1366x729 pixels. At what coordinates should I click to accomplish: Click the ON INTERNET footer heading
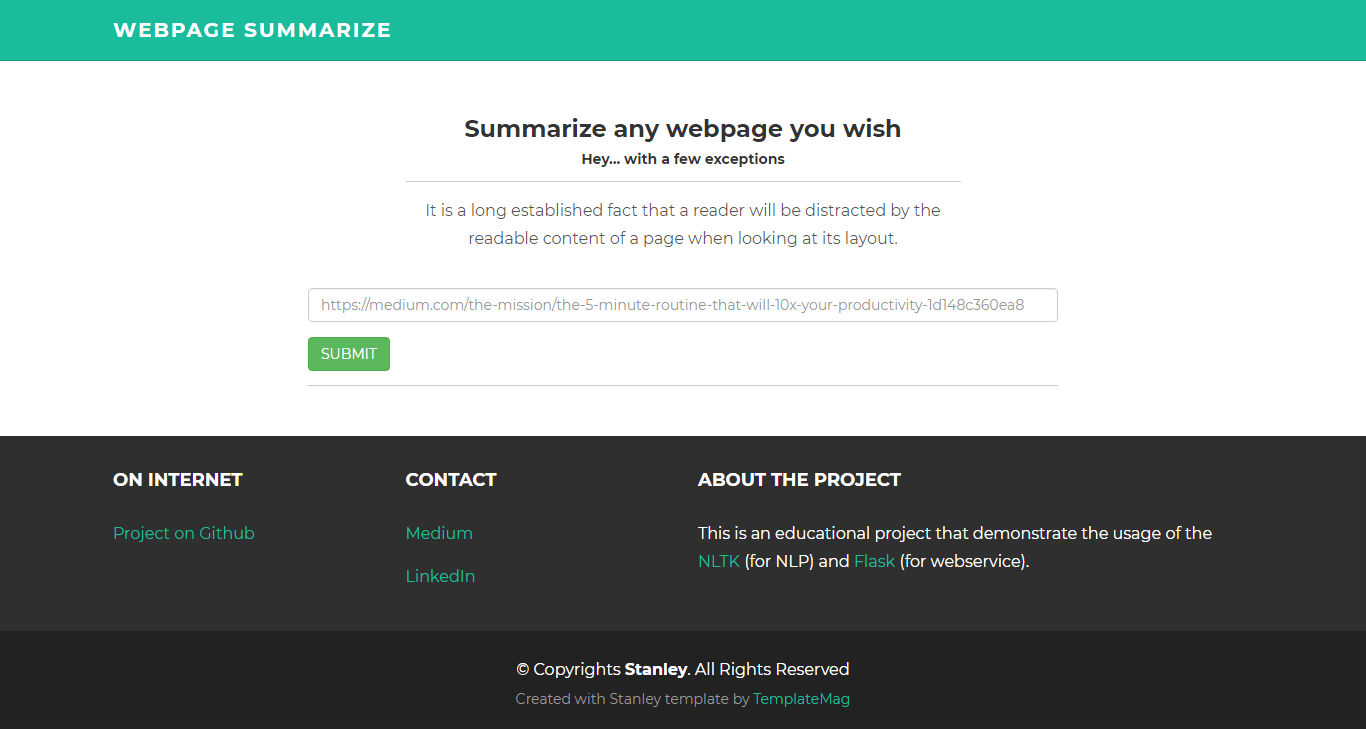(x=178, y=480)
